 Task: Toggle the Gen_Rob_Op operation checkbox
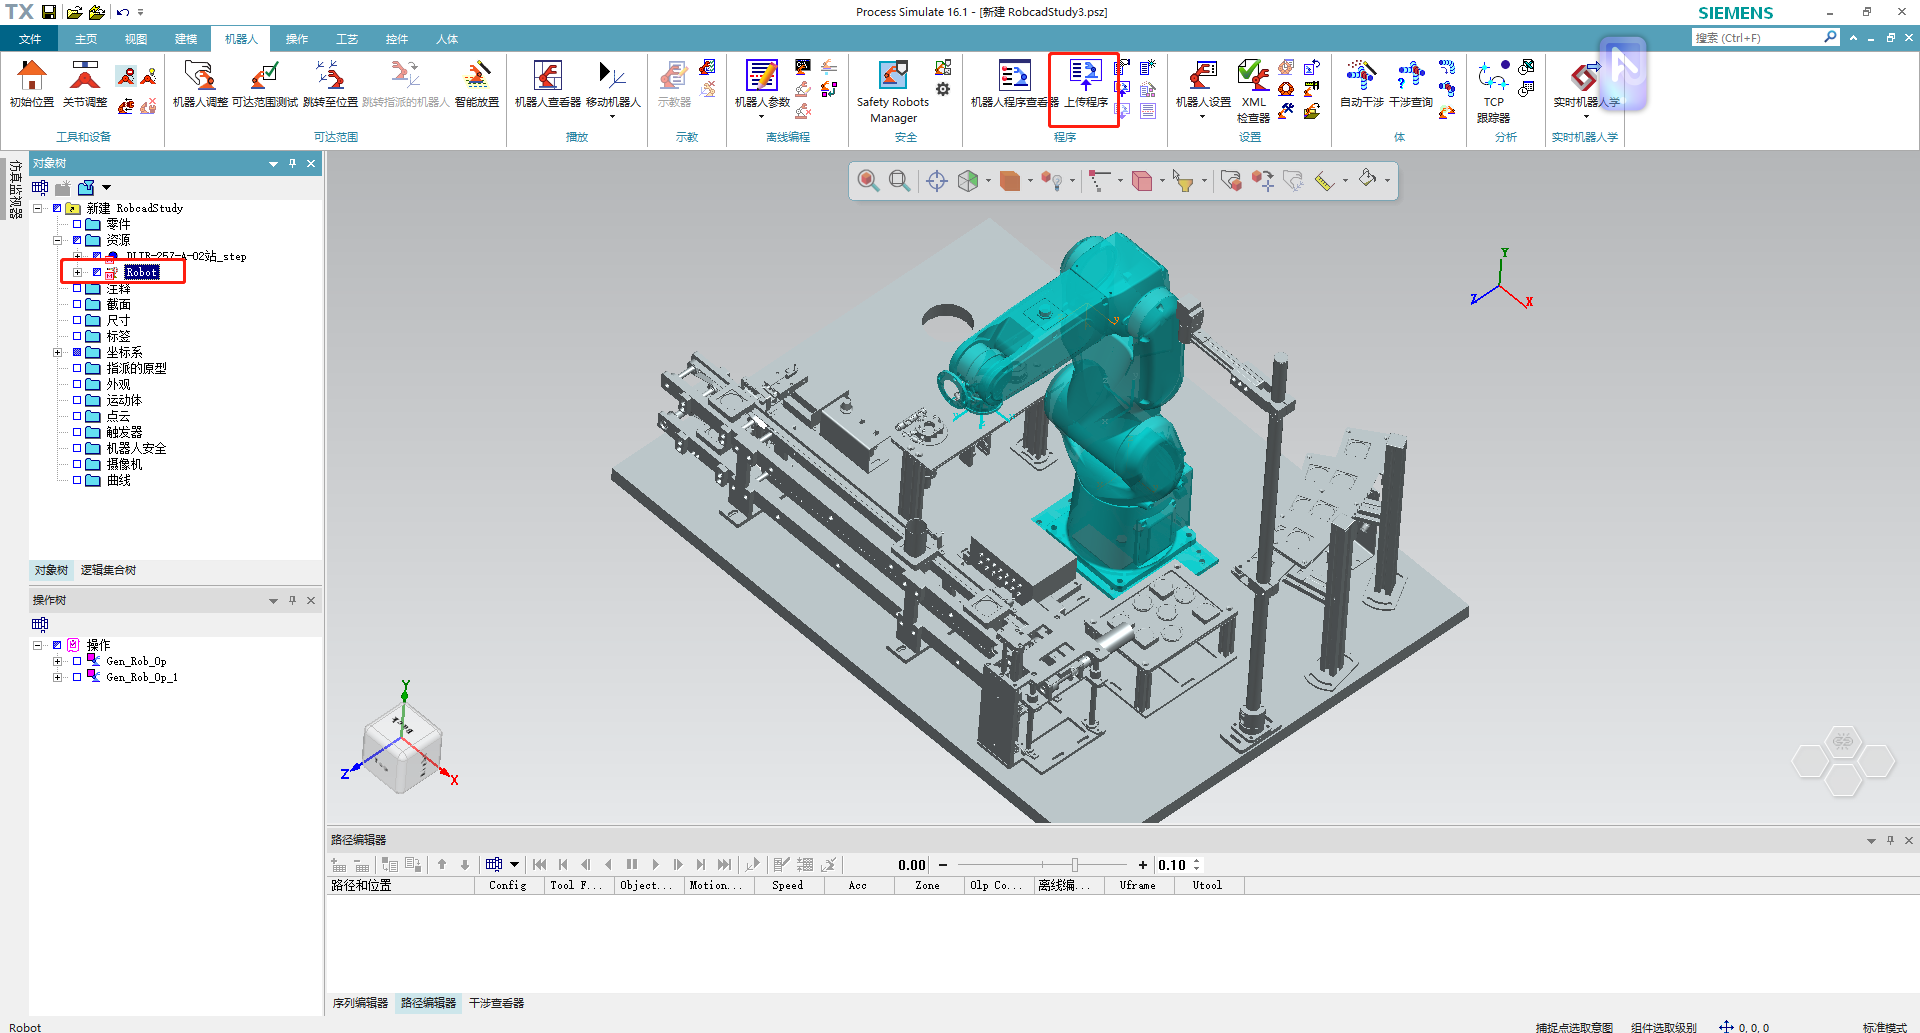[x=77, y=661]
